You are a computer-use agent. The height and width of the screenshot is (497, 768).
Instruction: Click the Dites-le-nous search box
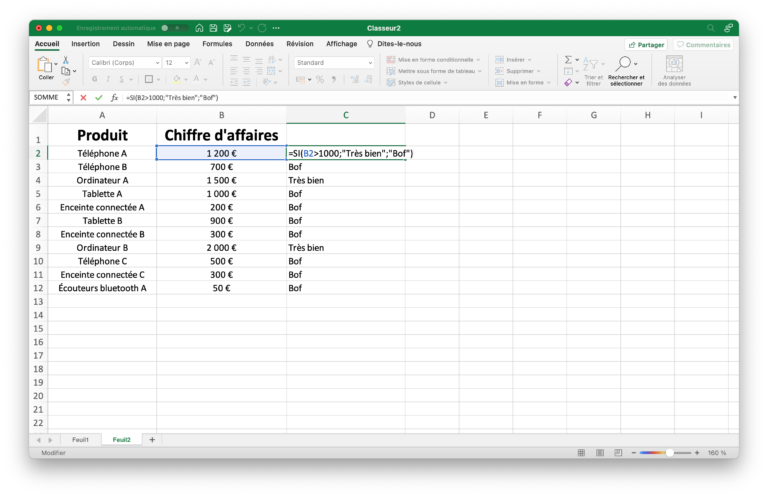coord(394,44)
